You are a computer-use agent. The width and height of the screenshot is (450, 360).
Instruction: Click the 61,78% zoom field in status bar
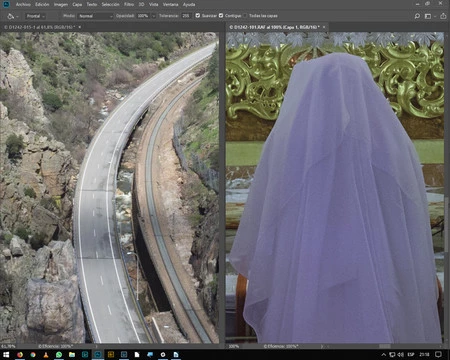coord(8,346)
